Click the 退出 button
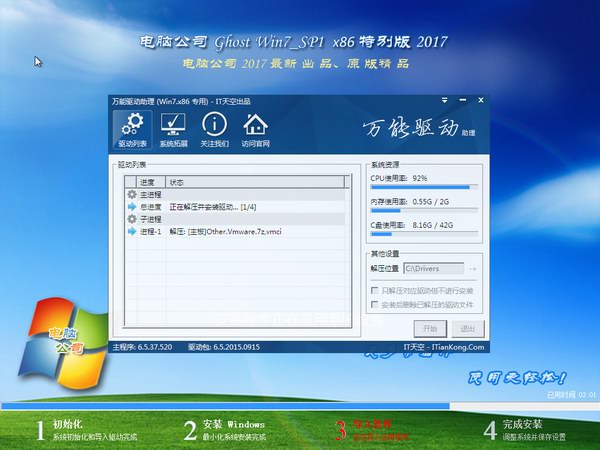This screenshot has height=450, width=600. coord(468,329)
